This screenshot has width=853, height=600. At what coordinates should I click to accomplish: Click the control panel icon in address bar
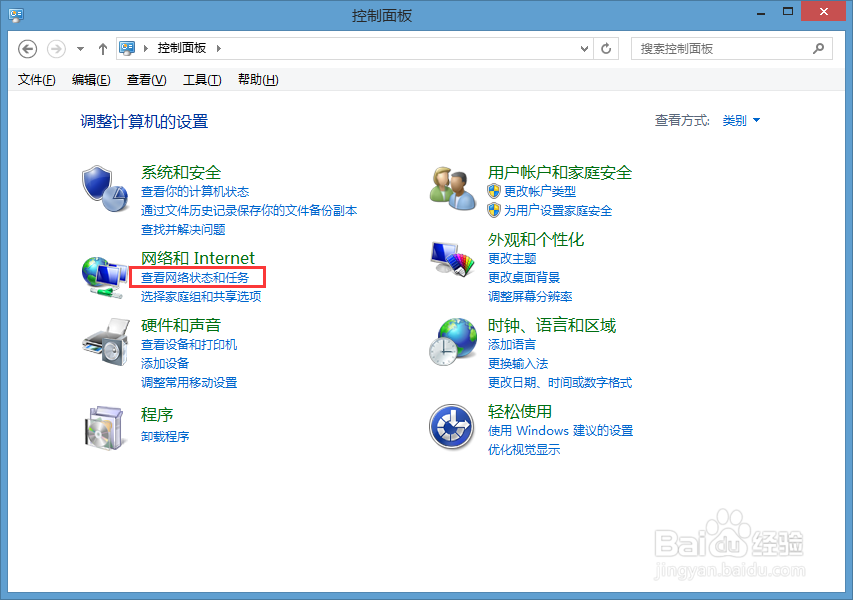point(127,48)
